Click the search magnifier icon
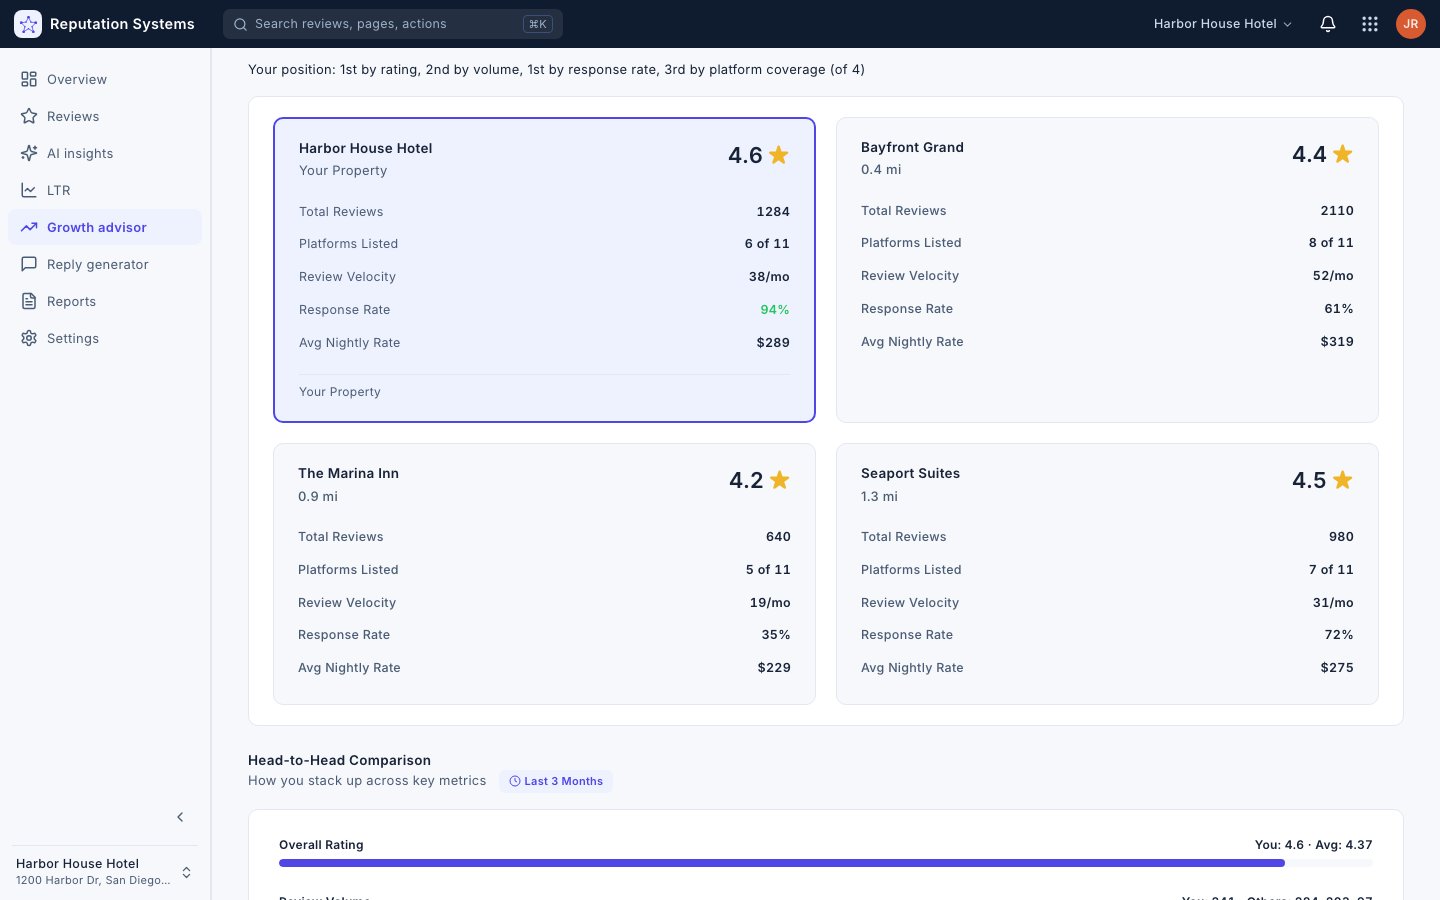The width and height of the screenshot is (1440, 900). coord(241,24)
